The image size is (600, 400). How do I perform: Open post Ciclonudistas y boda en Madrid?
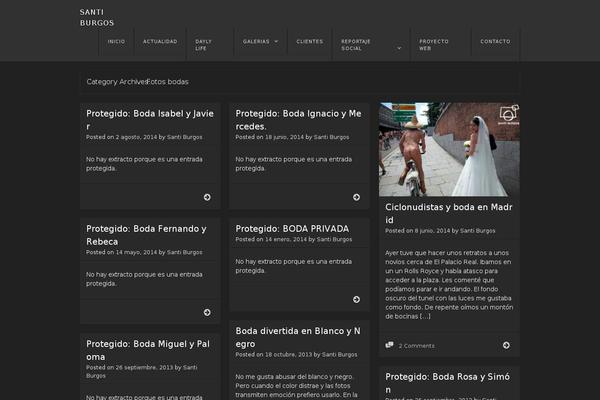click(x=448, y=213)
